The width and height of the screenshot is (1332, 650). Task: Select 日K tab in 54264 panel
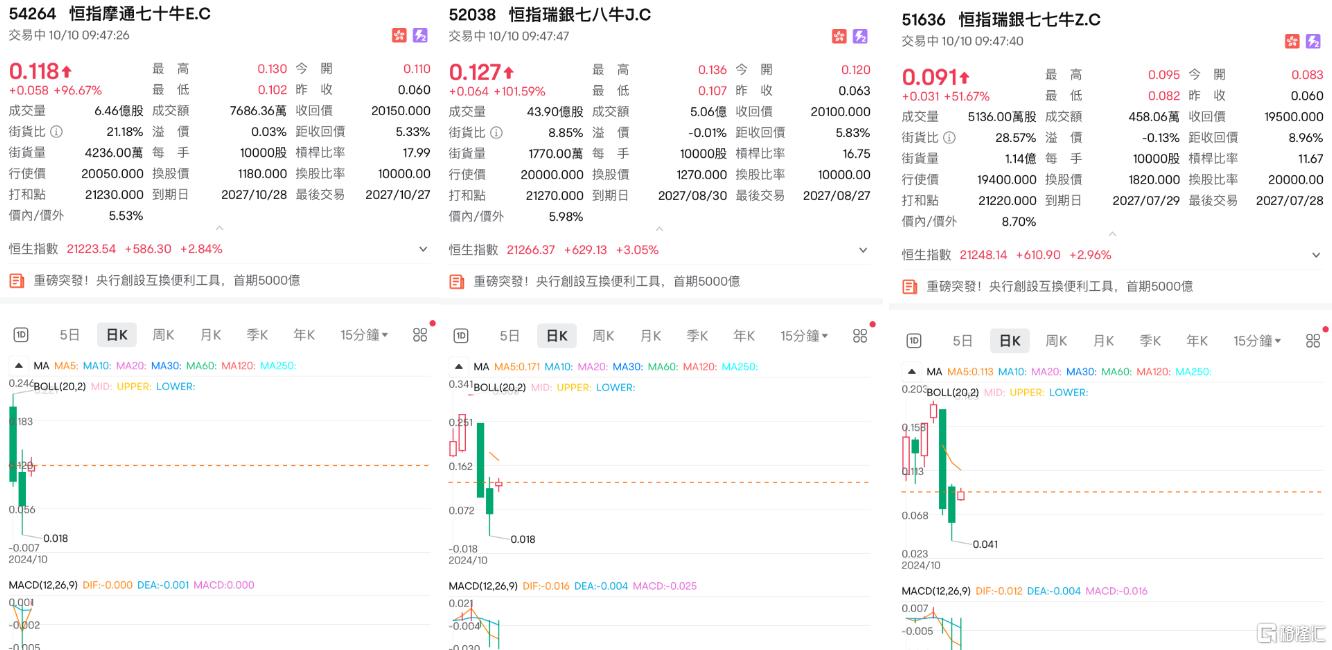(x=116, y=335)
